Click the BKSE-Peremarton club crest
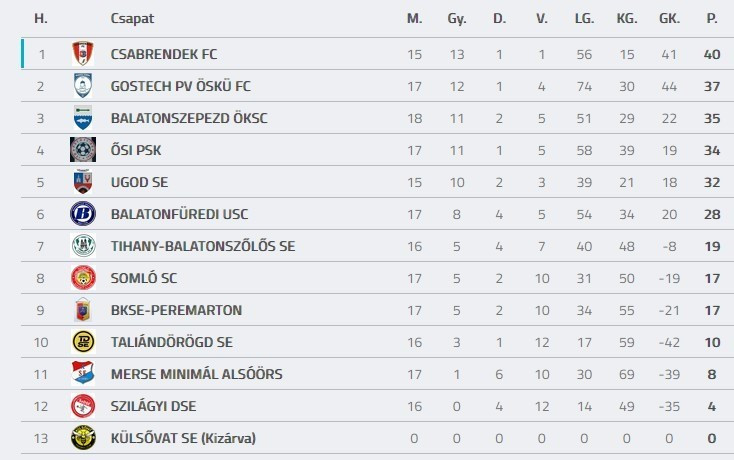This screenshot has width=734, height=460. 83,310
